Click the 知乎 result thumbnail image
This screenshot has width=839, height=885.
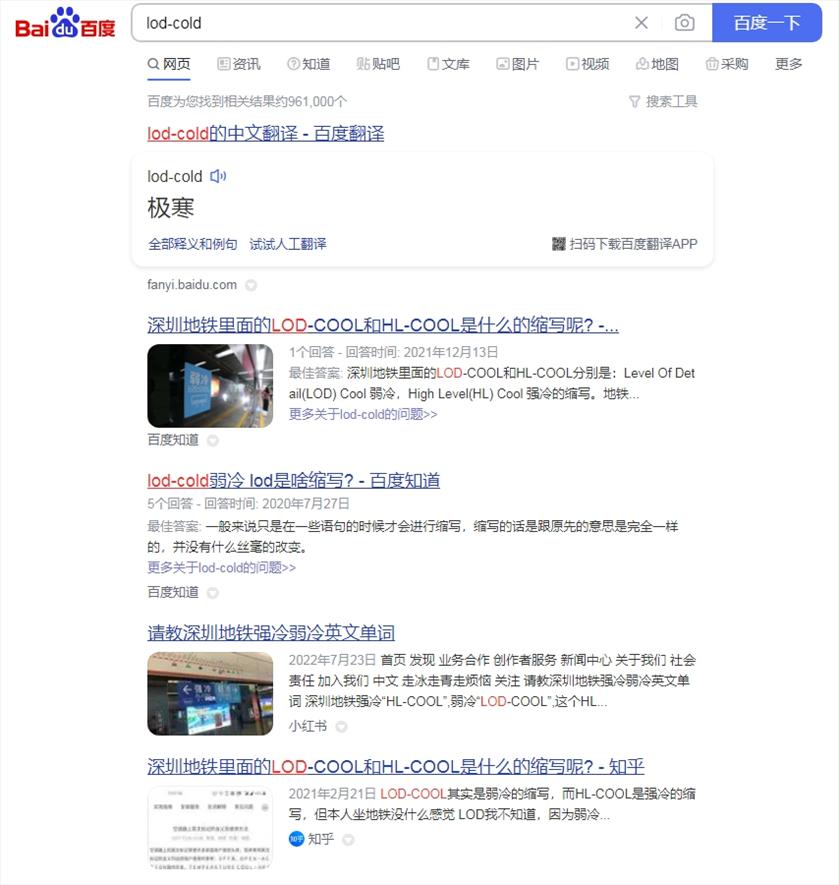[x=210, y=827]
